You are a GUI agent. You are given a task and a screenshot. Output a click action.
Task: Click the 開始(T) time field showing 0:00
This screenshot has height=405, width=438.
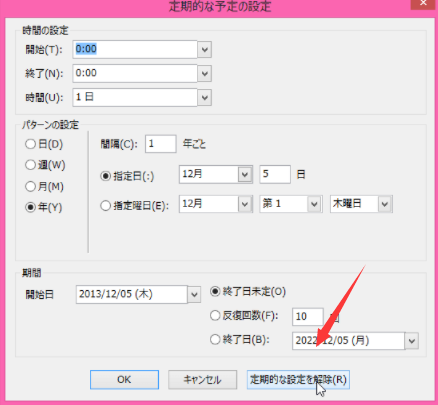click(x=135, y=49)
